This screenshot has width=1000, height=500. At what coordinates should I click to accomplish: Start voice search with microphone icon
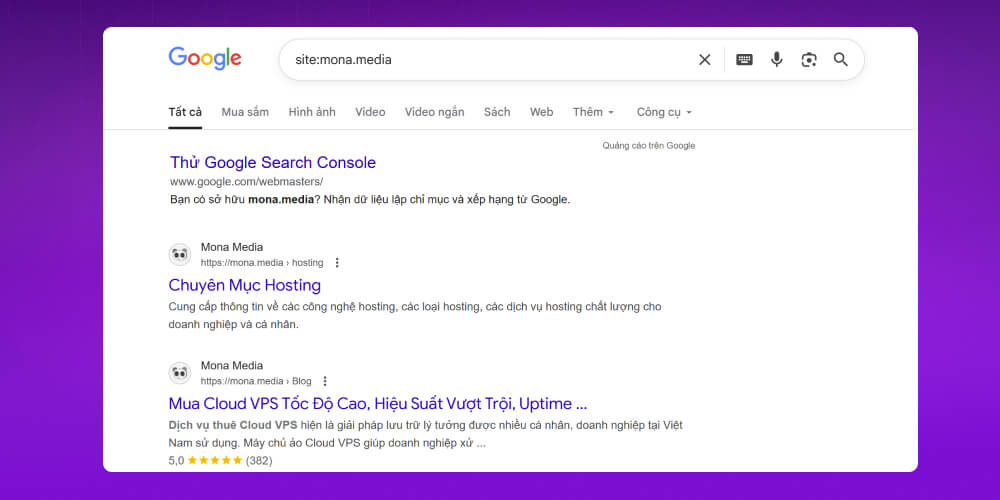click(x=776, y=60)
